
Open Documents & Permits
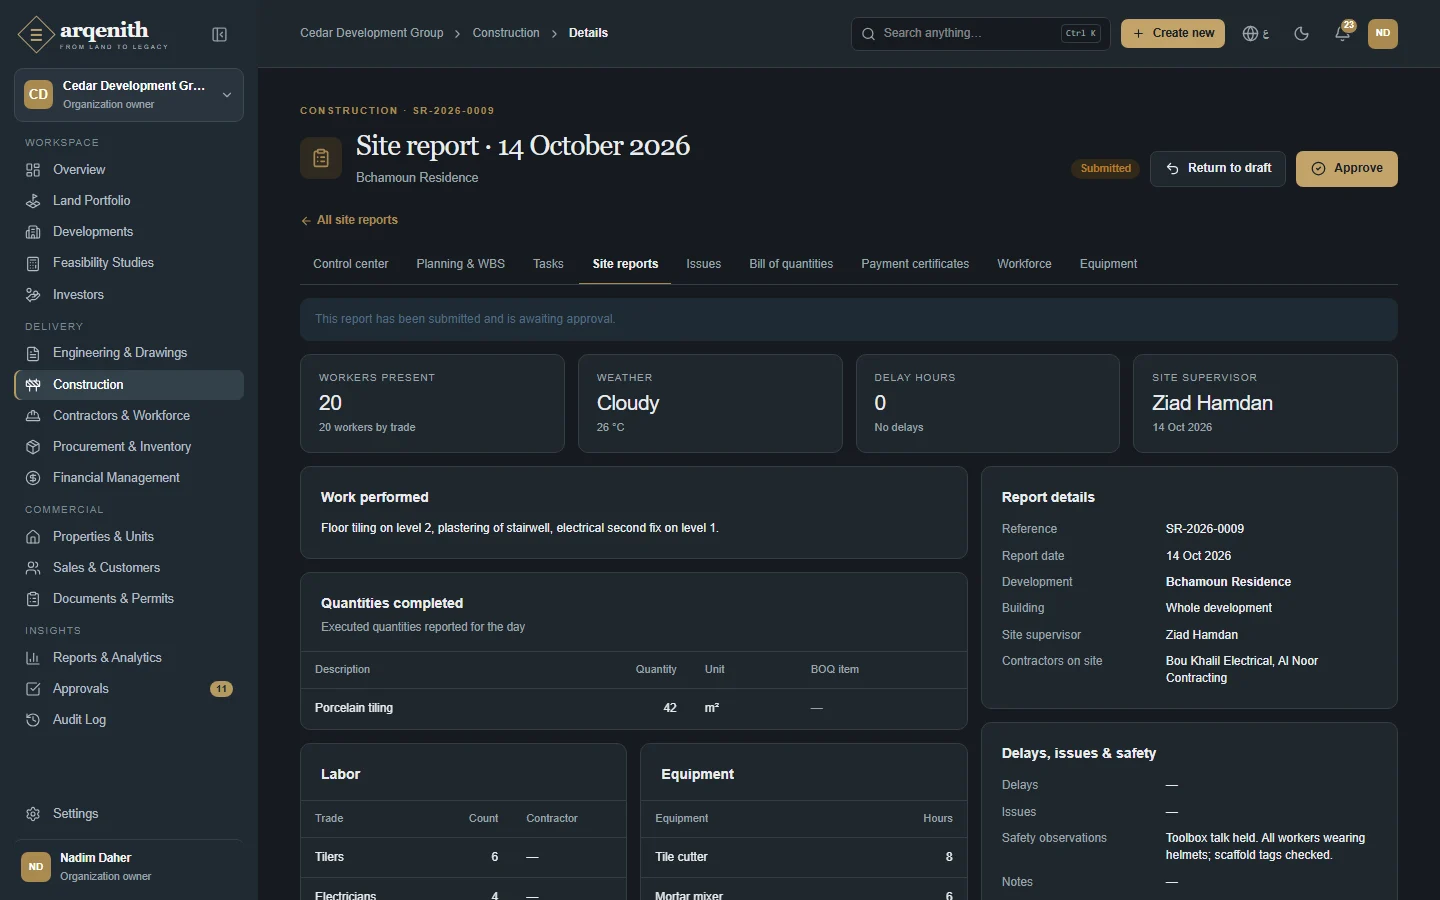coord(129,599)
